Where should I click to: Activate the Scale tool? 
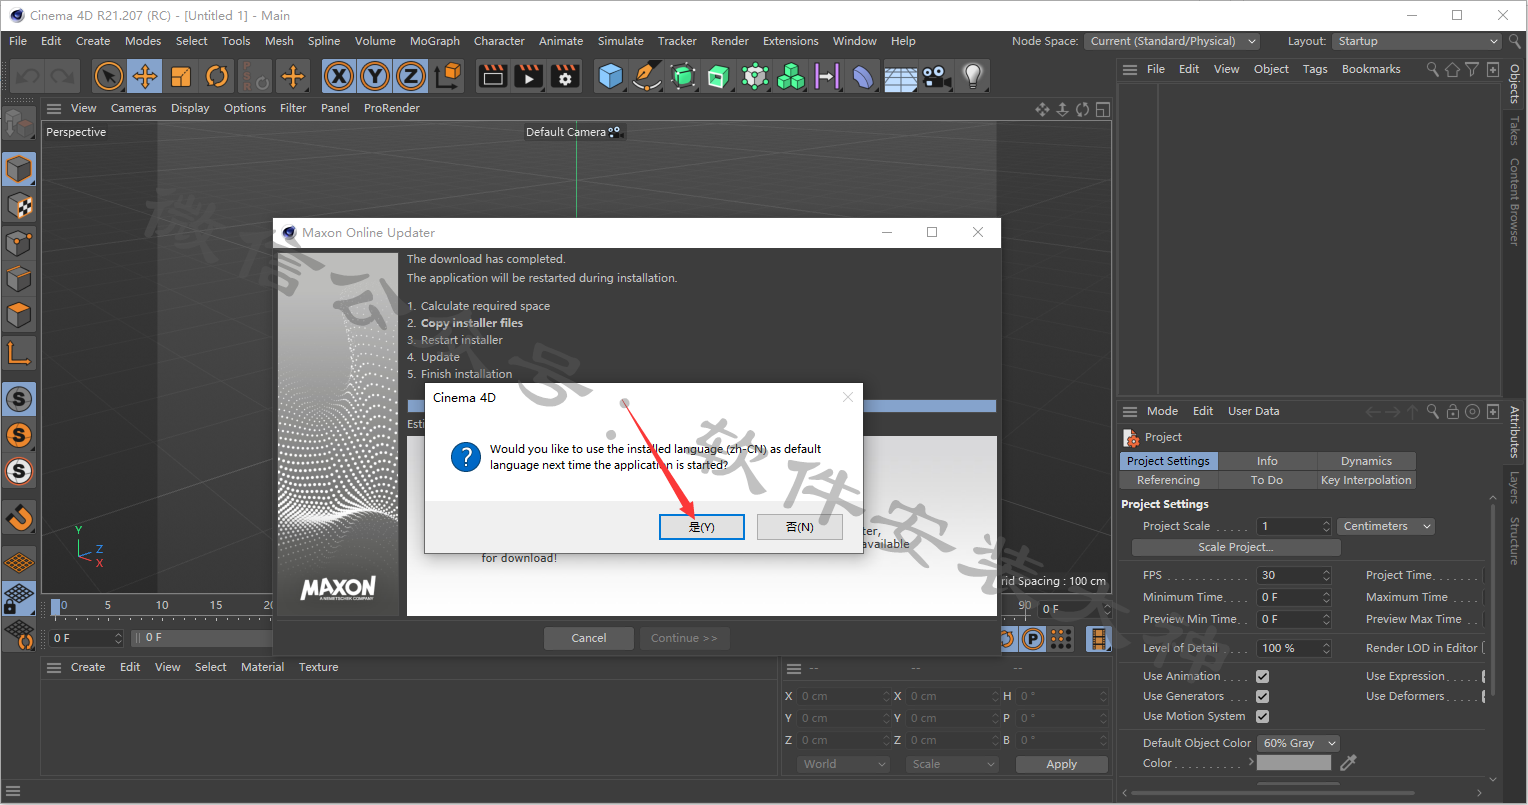coord(181,76)
